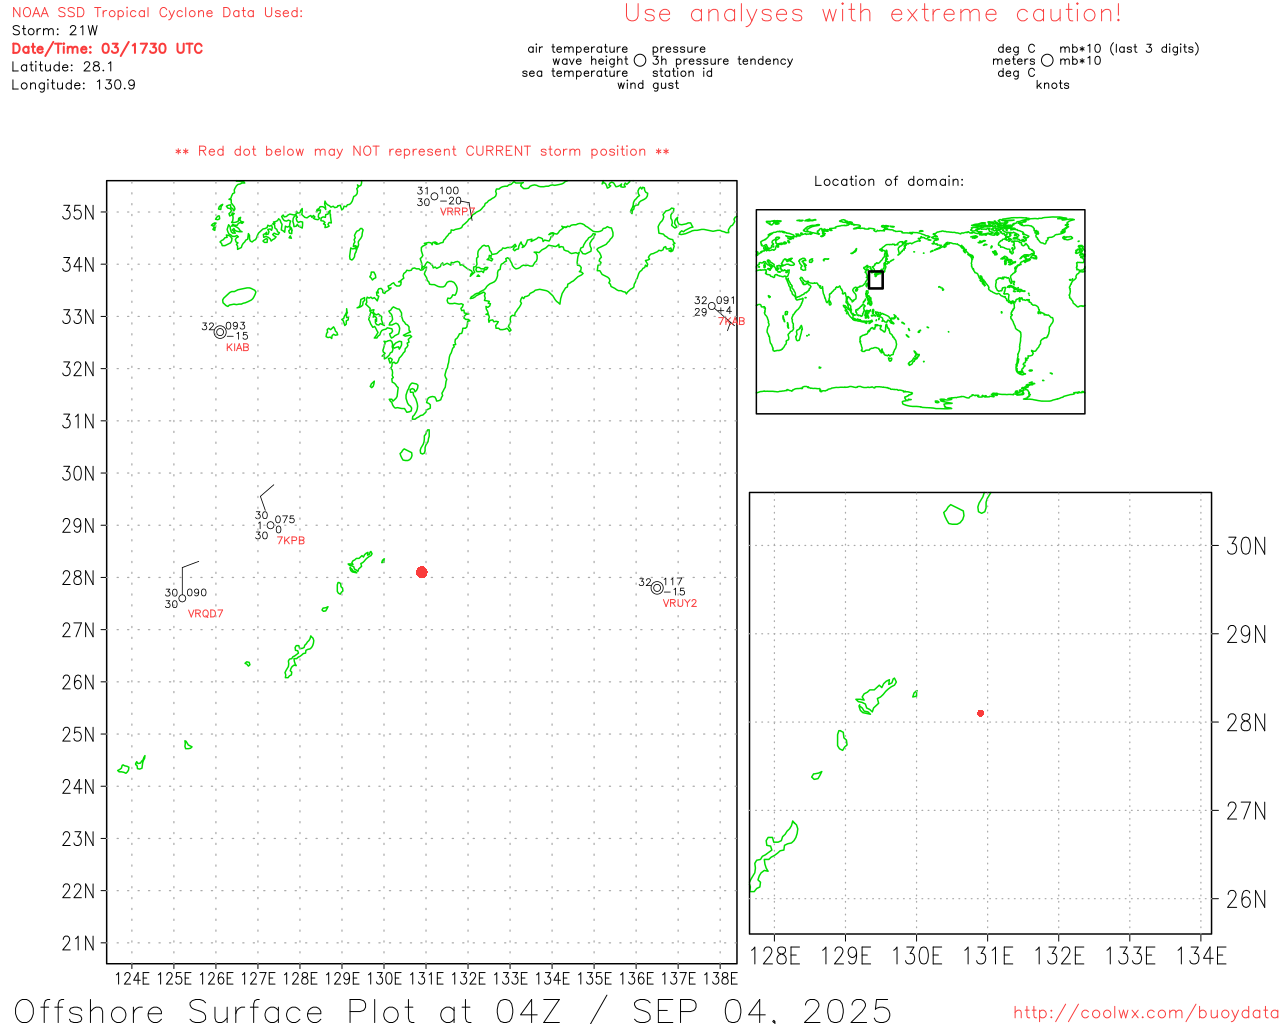The width and height of the screenshot is (1280, 1024).
Task: Select station label VRRP7 near top
Action: [x=457, y=212]
